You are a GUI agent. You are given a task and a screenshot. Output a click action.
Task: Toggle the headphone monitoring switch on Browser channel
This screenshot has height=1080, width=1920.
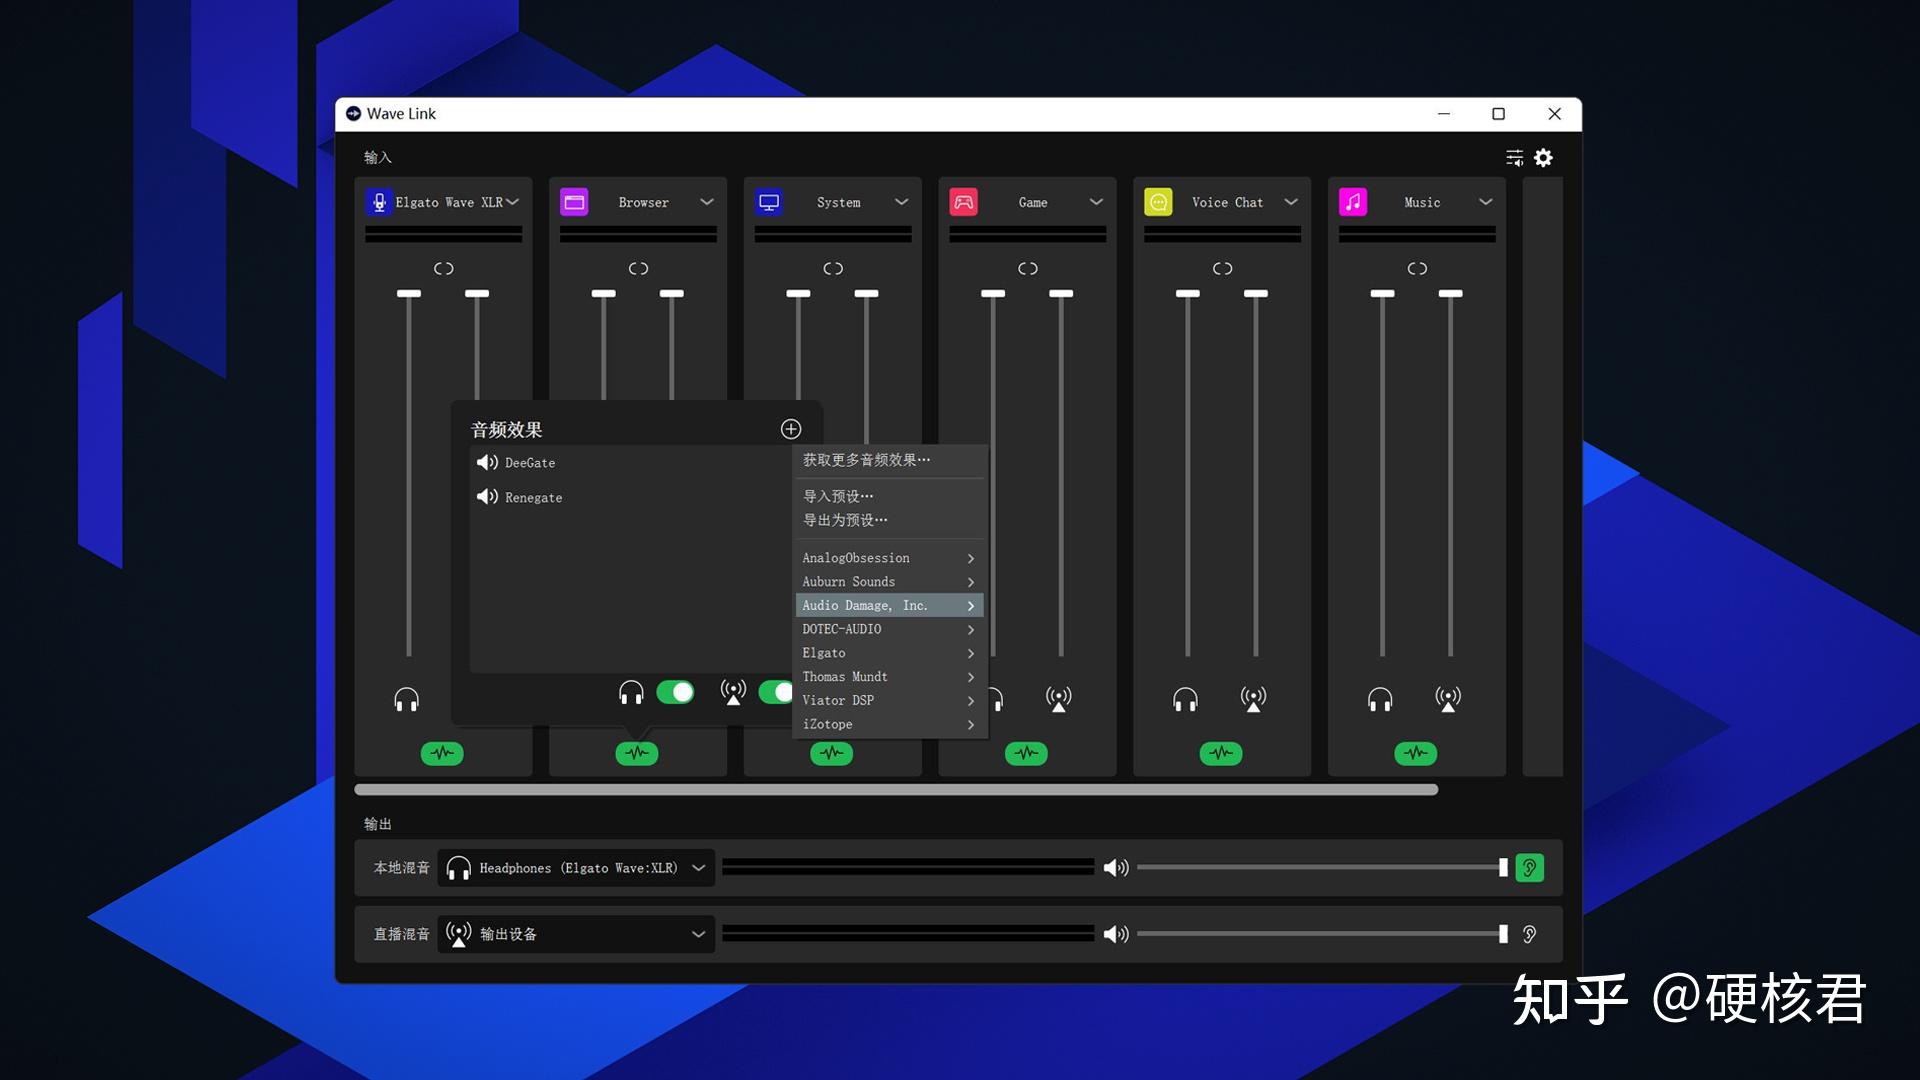[676, 691]
